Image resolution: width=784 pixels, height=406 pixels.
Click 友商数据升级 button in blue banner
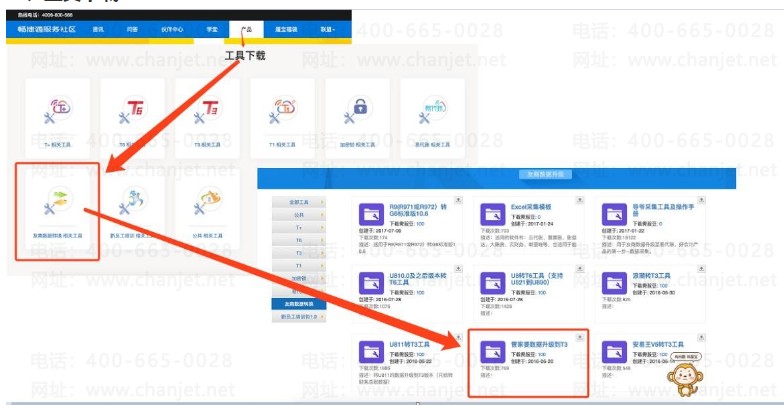pyautogui.click(x=546, y=174)
